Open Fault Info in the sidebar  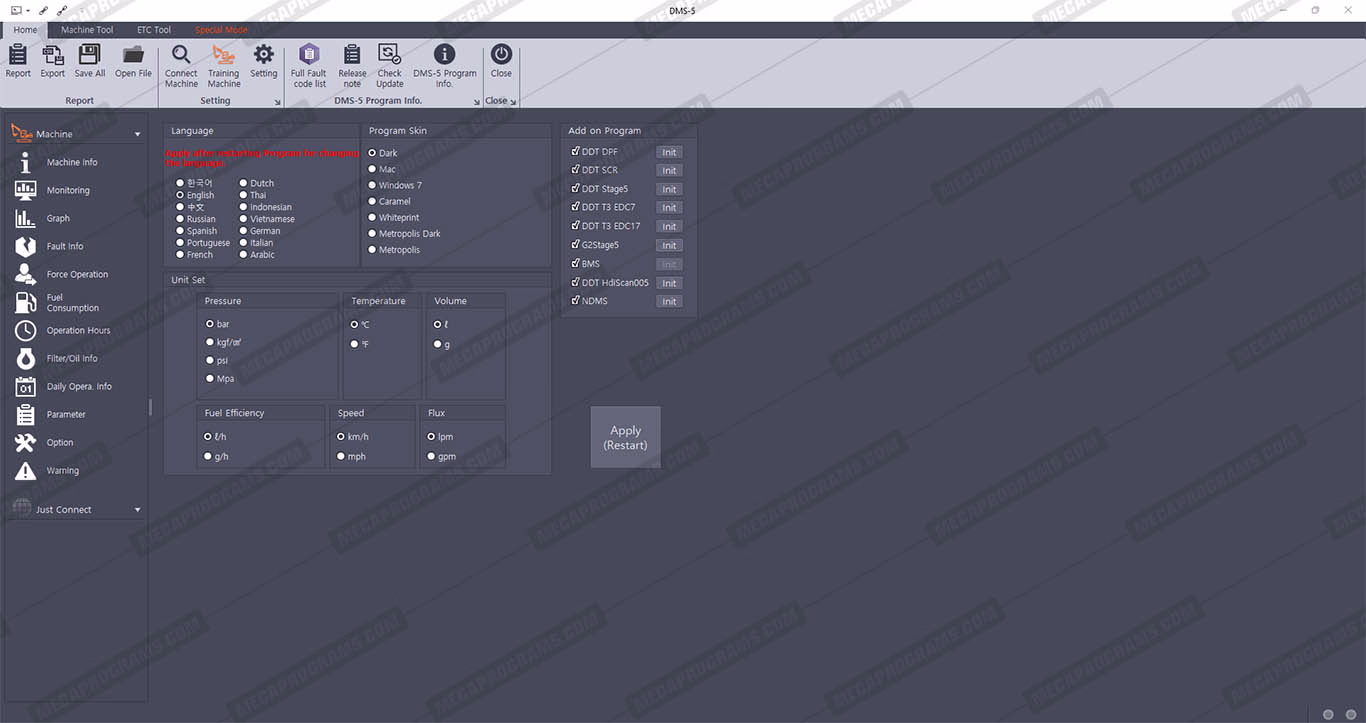pos(64,246)
